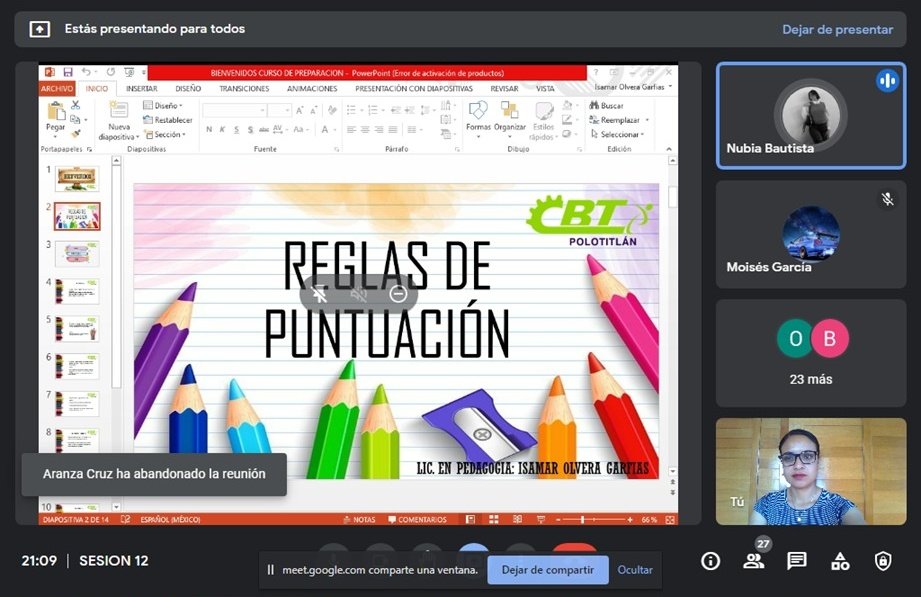Open the Diseño layout dropdown

pos(163,106)
